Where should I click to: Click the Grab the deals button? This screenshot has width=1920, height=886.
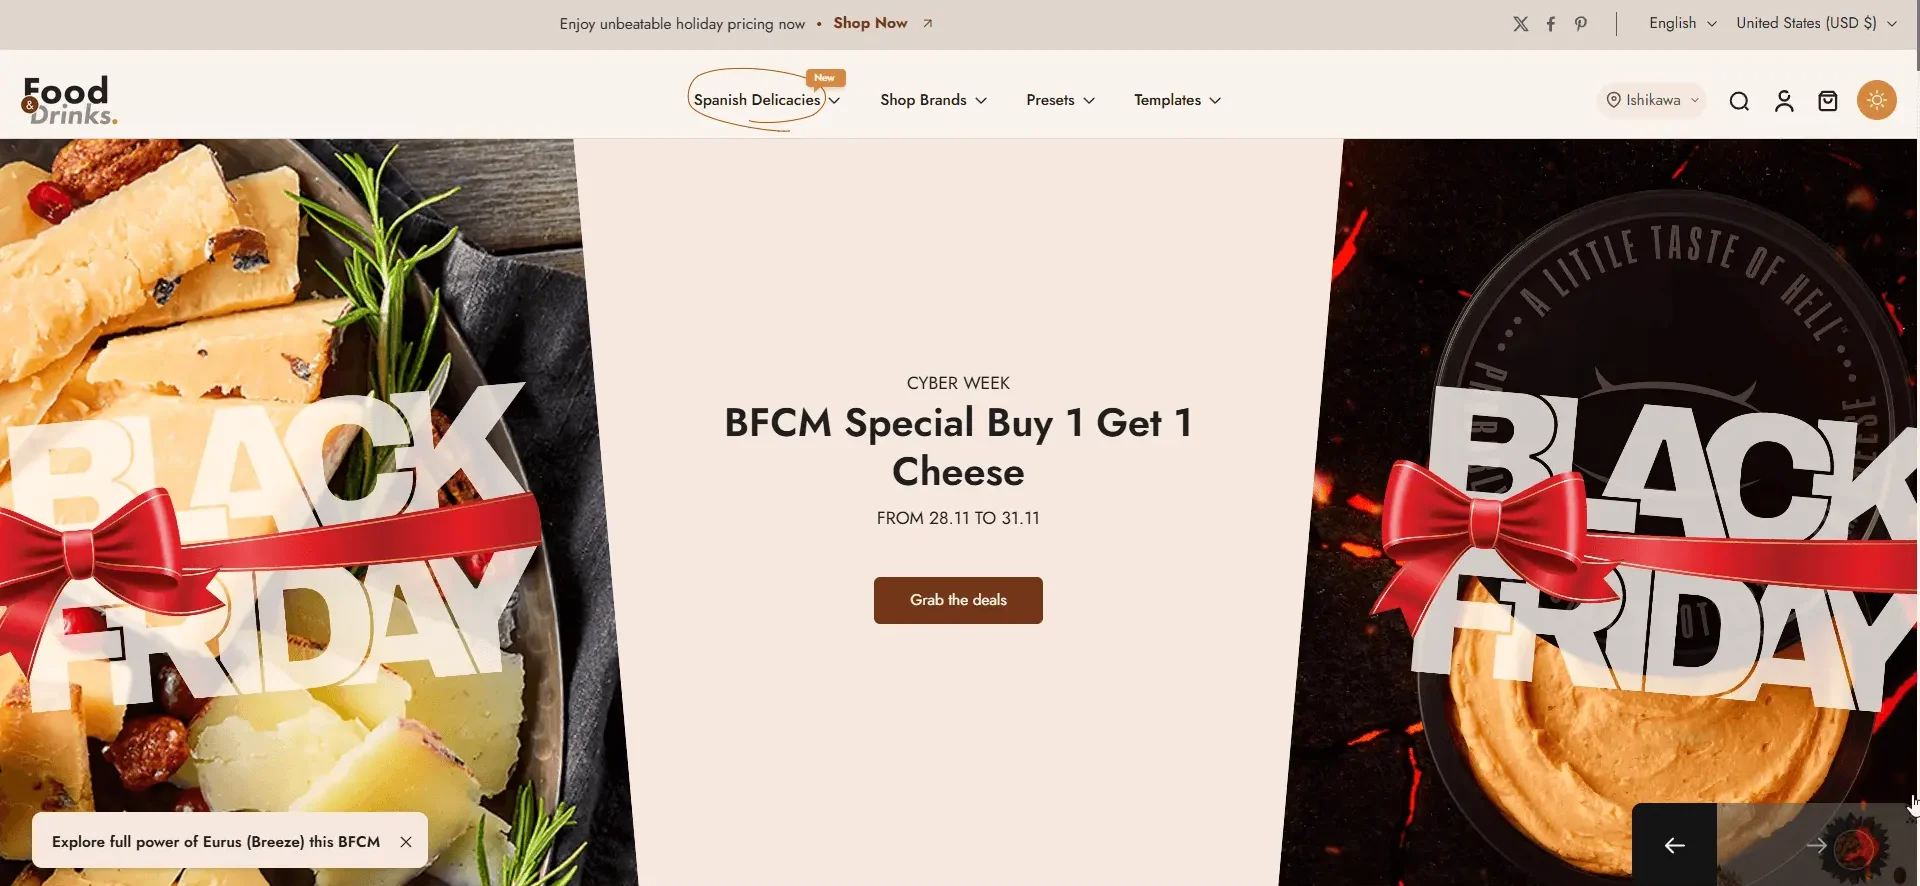(958, 600)
